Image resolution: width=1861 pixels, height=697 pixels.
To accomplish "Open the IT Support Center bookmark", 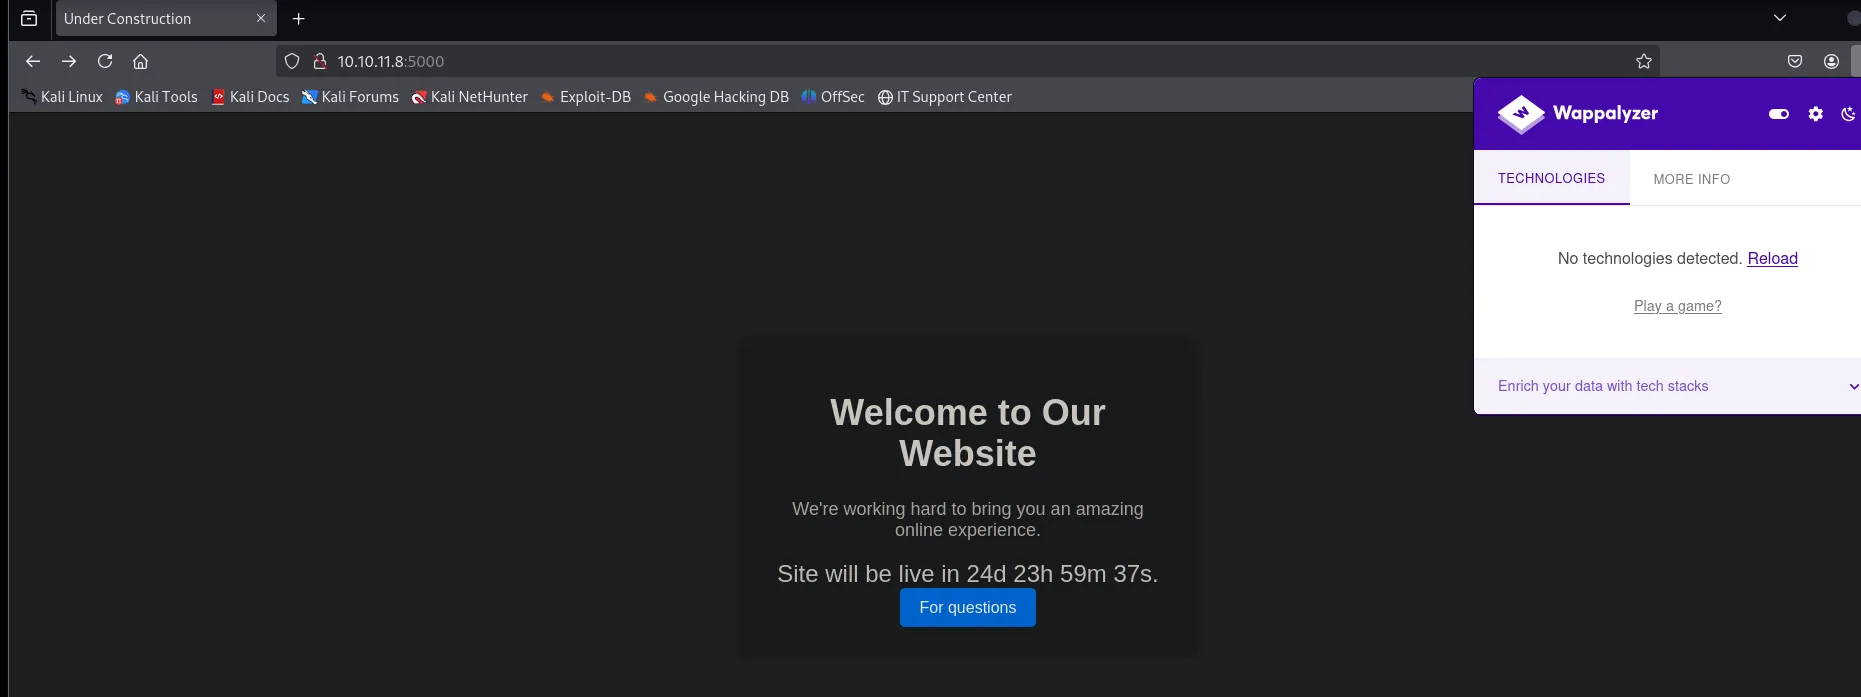I will click(944, 97).
